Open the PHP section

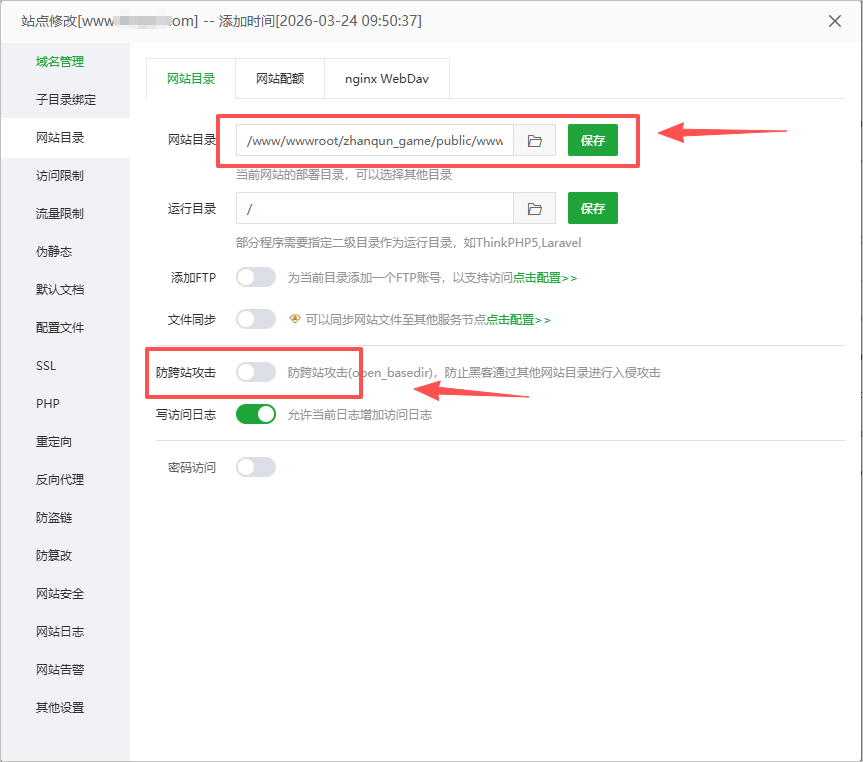[48, 404]
